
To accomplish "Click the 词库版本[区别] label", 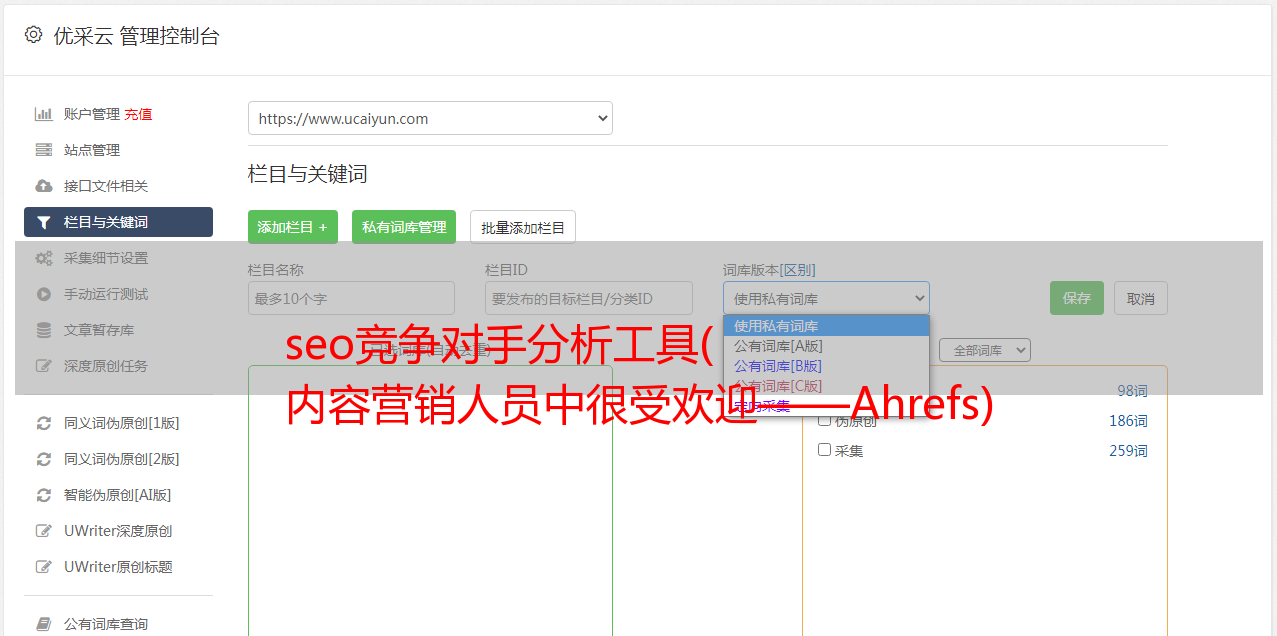I will tap(769, 270).
